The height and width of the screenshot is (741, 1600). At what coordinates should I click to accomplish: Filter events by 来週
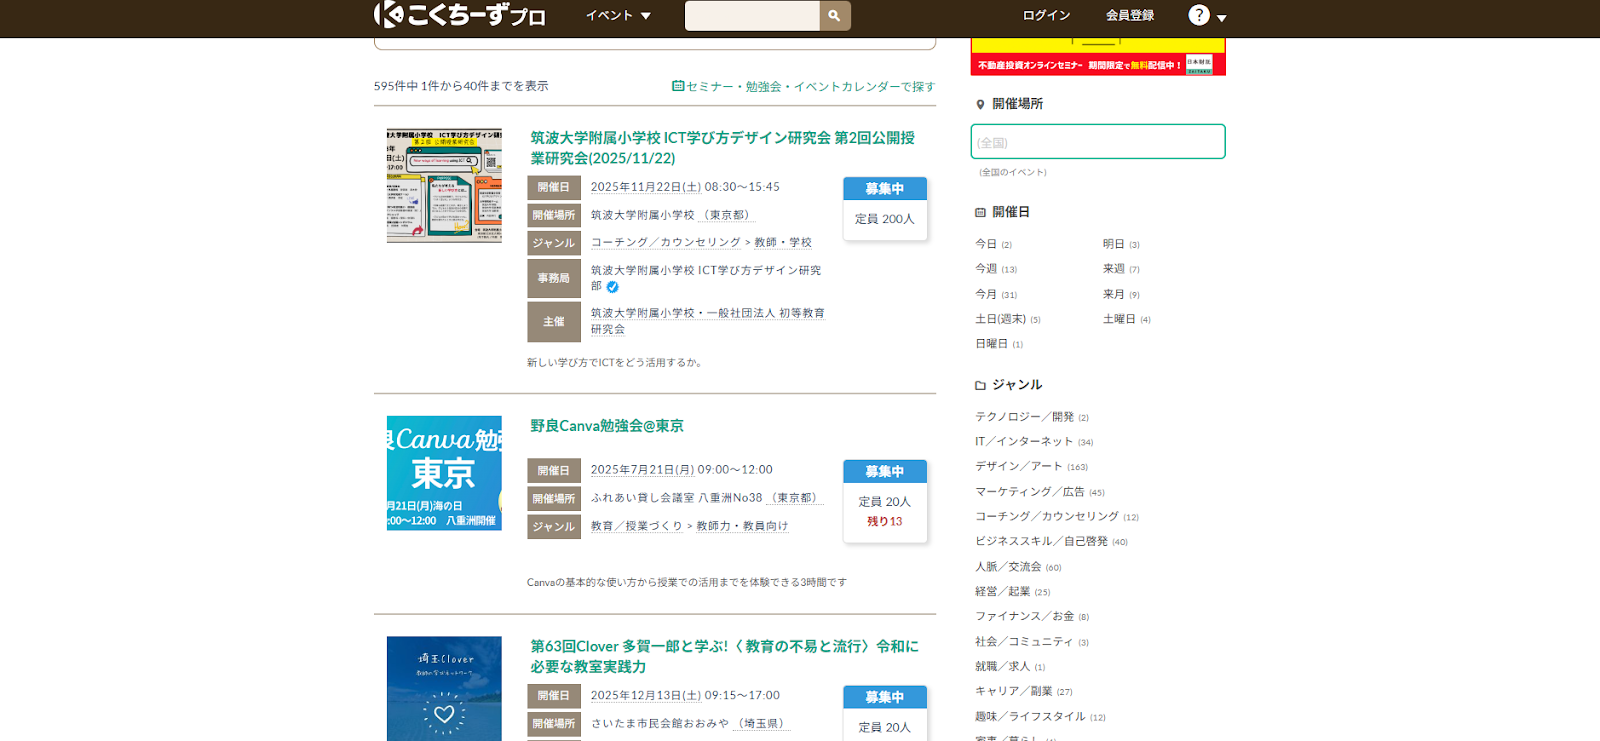point(1114,269)
